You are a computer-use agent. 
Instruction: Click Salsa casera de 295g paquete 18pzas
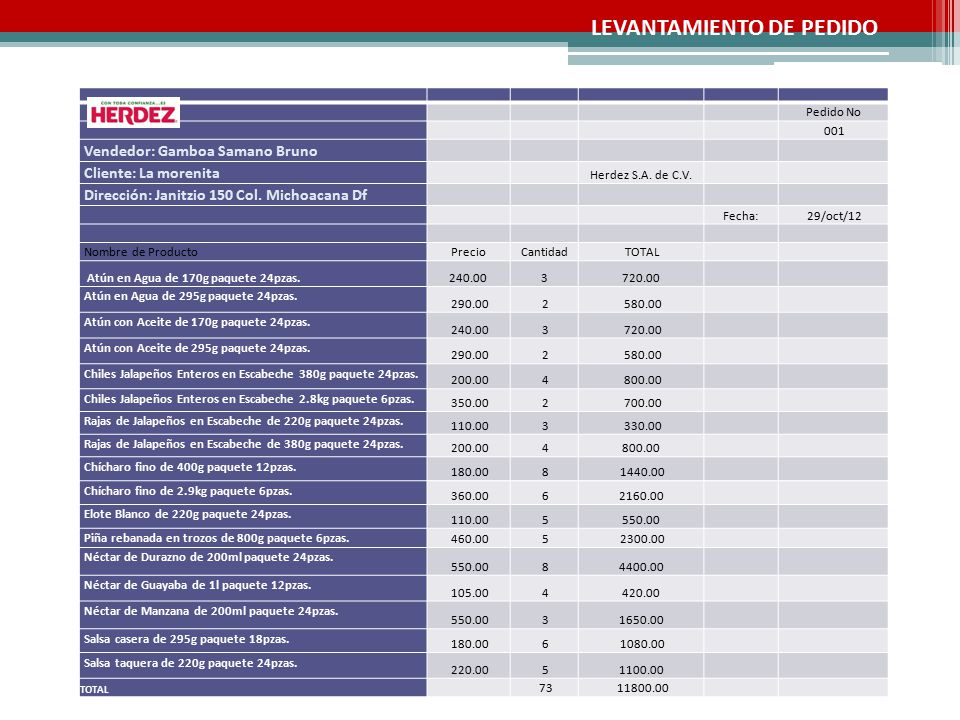point(187,639)
